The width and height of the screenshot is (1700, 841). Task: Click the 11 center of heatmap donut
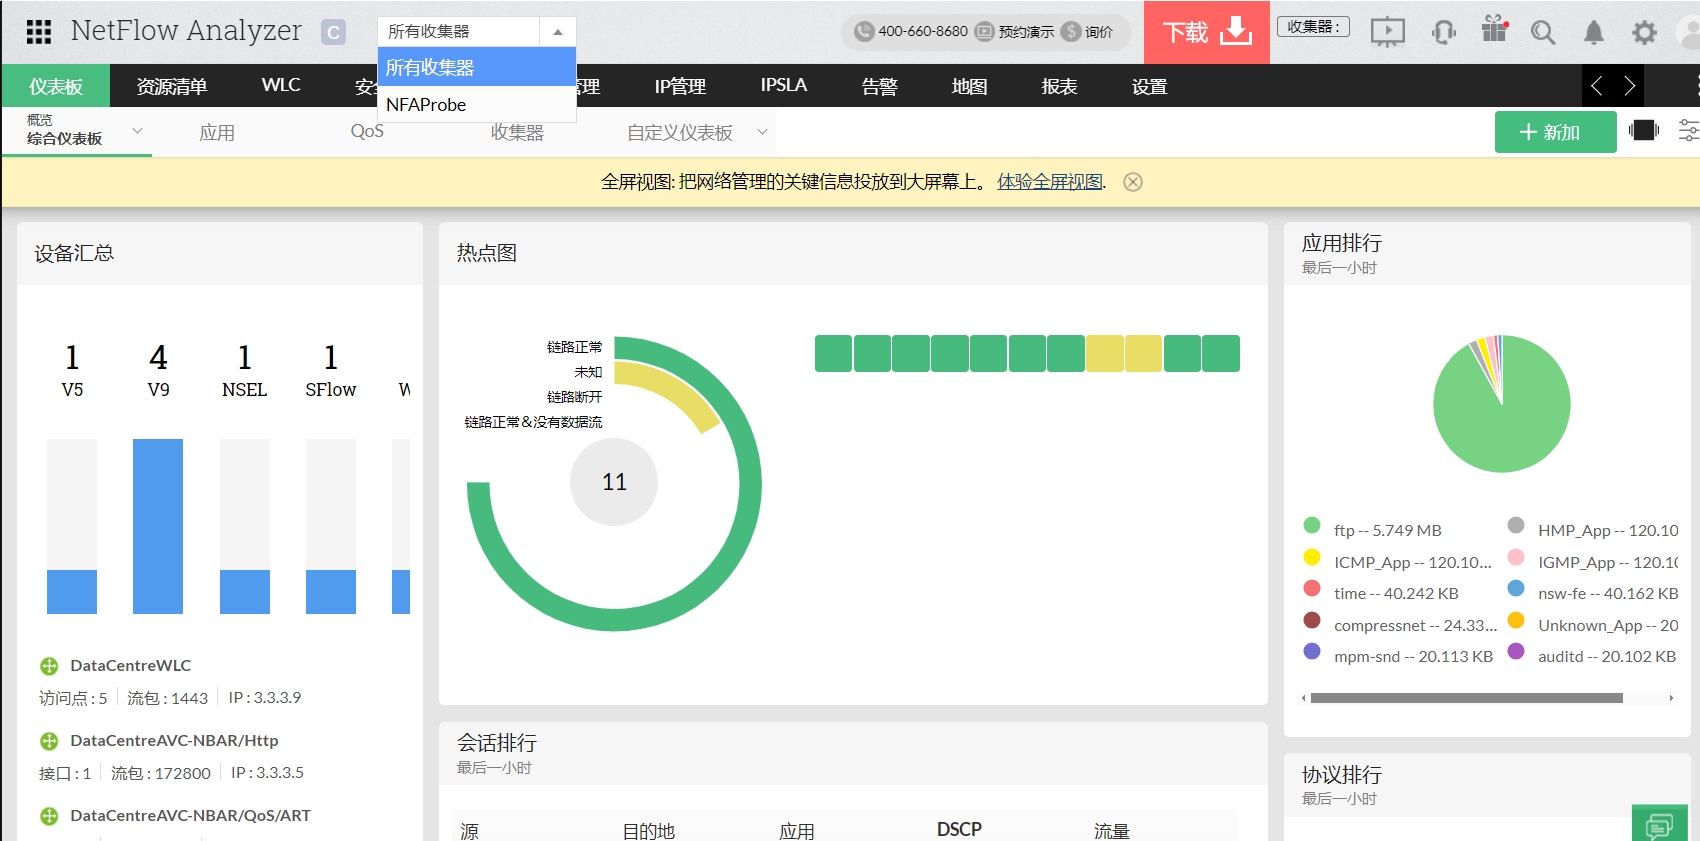614,482
